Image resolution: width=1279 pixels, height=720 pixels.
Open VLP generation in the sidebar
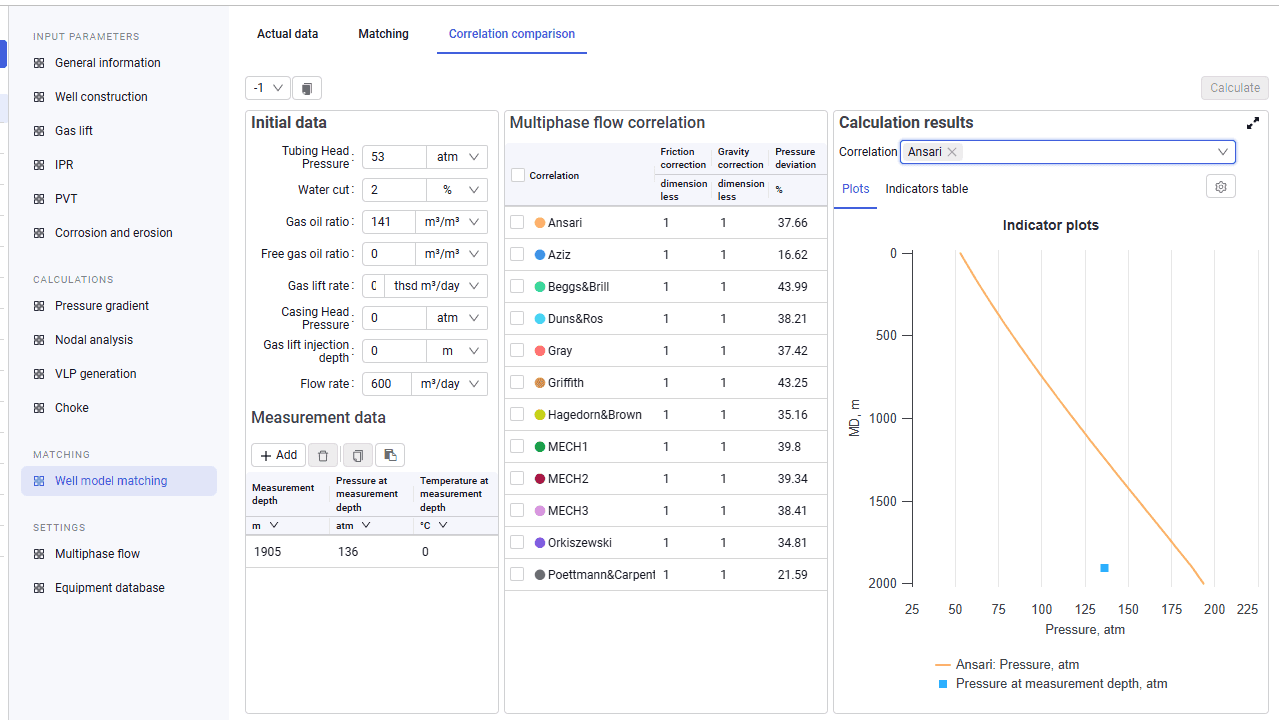96,374
